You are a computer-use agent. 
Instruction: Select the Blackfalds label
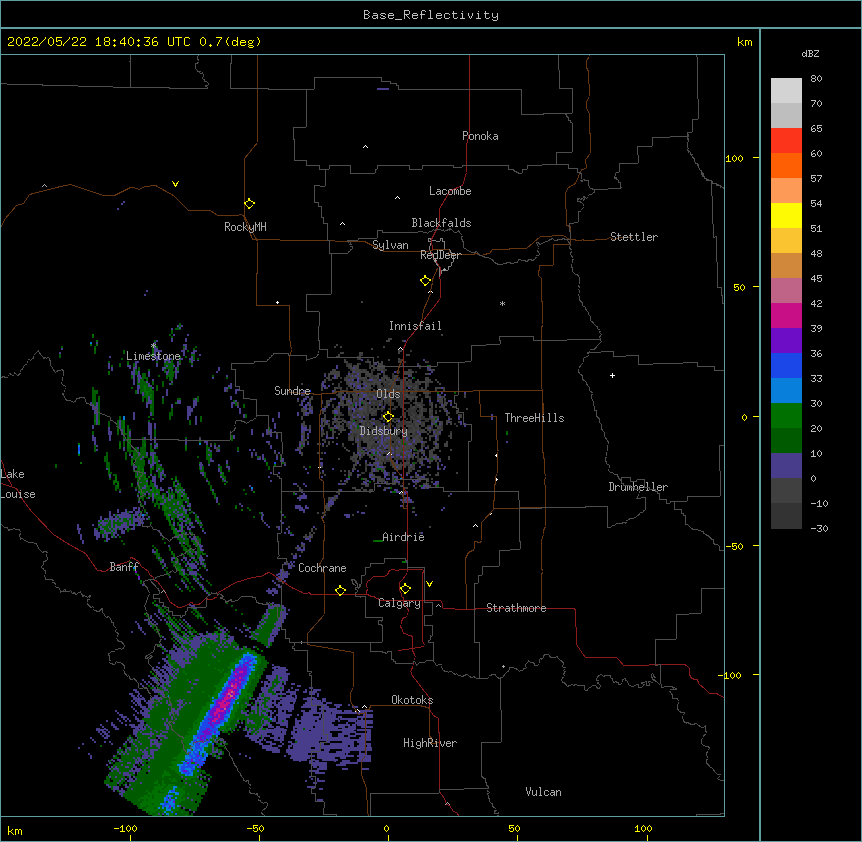441,223
